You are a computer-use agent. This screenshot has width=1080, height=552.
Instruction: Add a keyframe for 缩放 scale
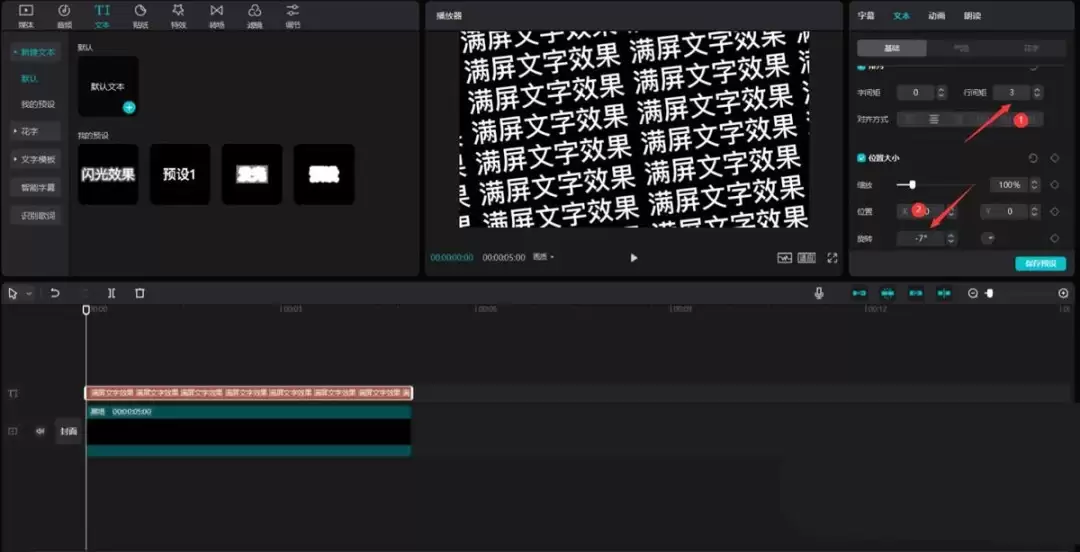[1055, 185]
